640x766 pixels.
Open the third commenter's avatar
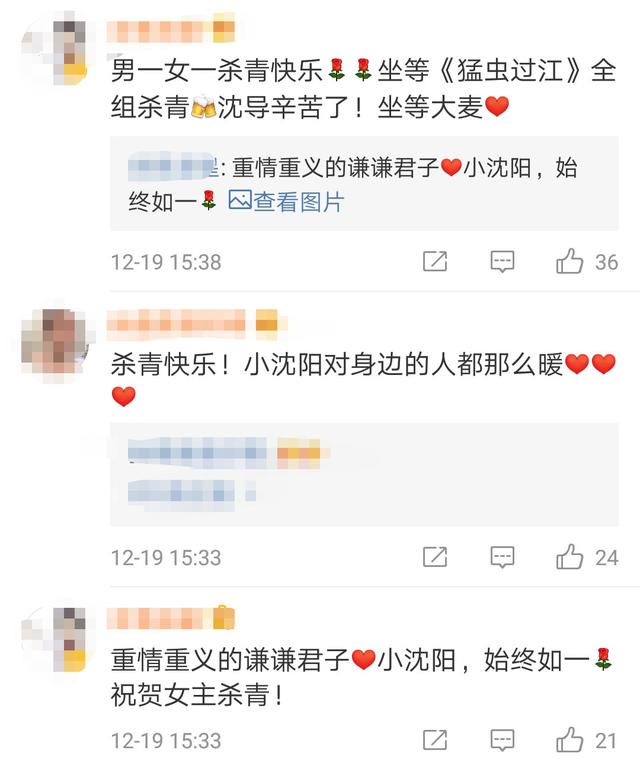[x=55, y=638]
